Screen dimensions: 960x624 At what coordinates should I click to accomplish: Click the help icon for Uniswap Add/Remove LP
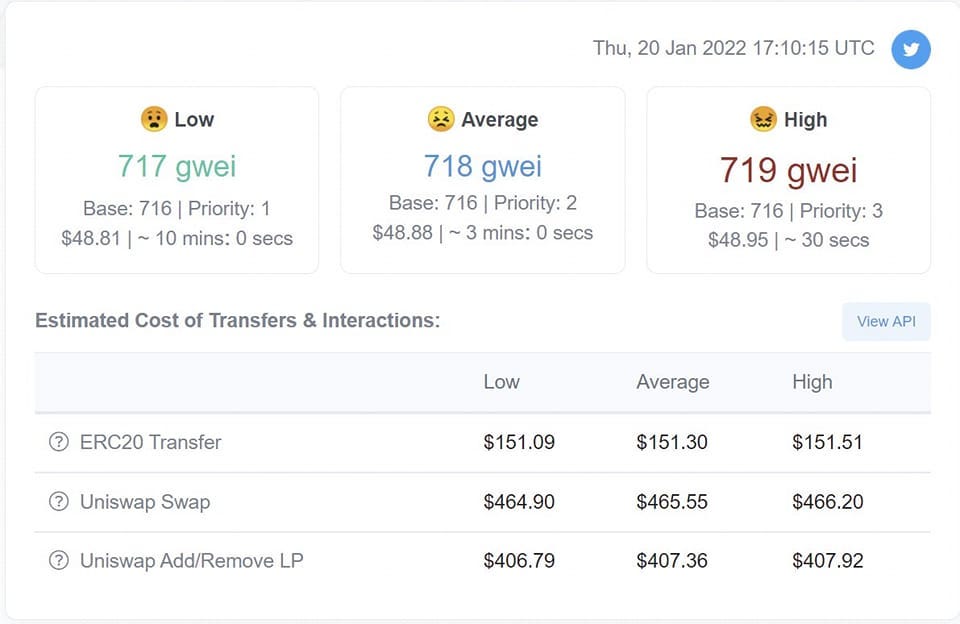(x=59, y=560)
